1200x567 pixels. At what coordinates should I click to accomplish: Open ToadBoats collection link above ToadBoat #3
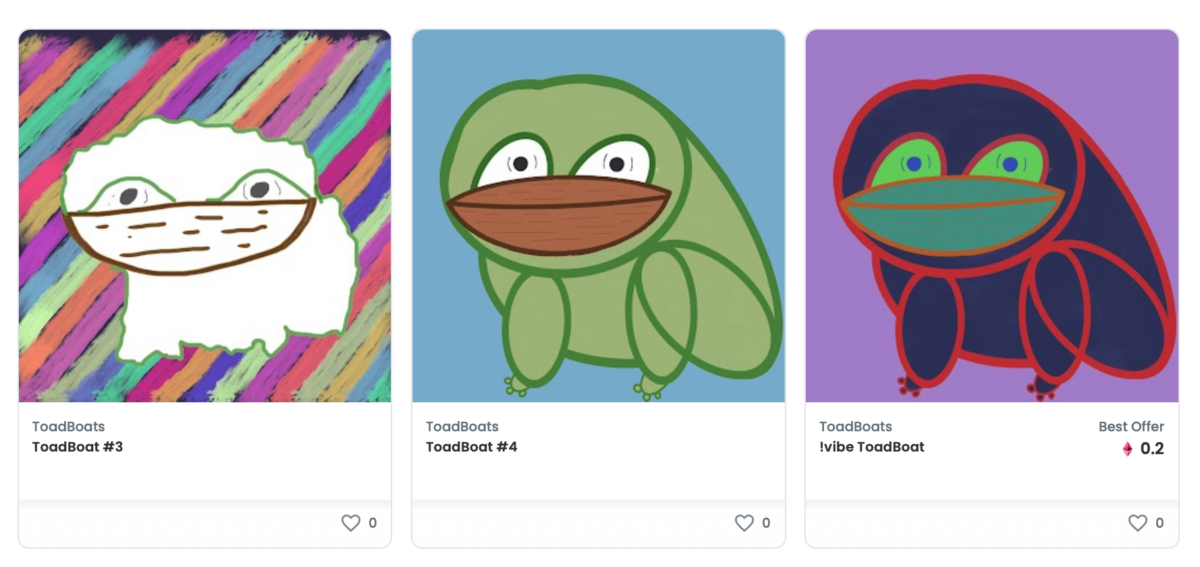pos(68,427)
